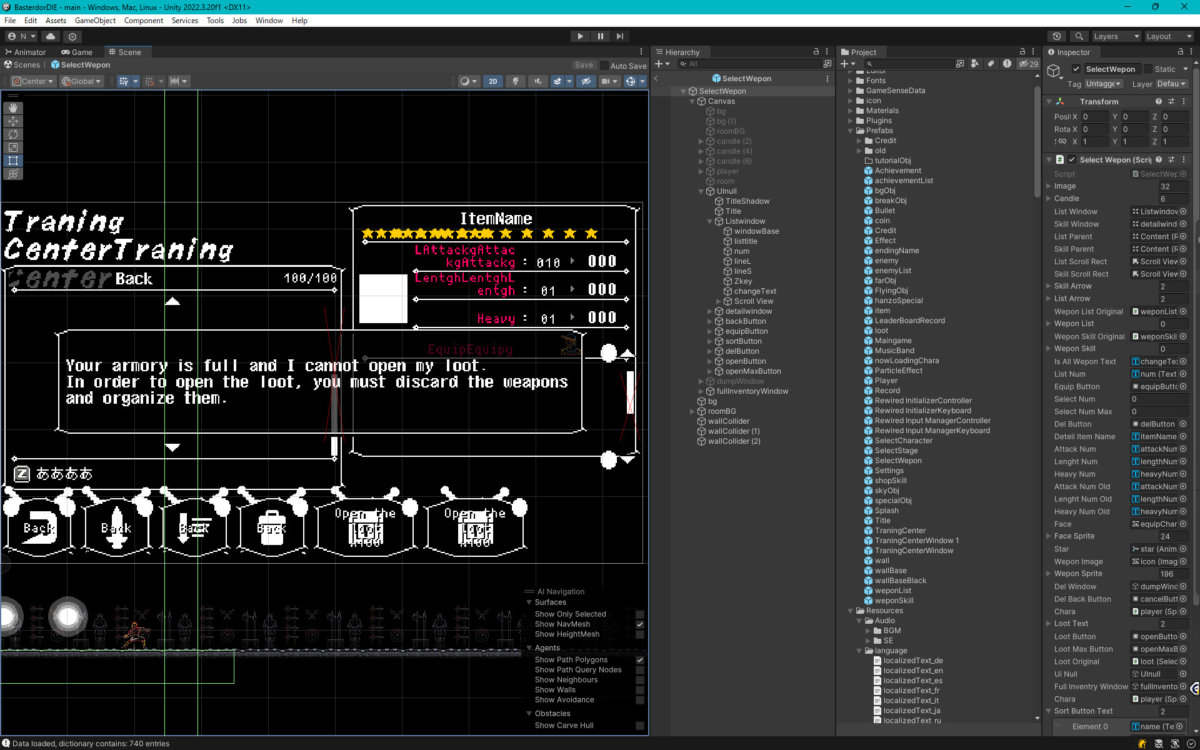Open the Unity cloud services icon
The width and height of the screenshot is (1200, 750).
(51, 36)
